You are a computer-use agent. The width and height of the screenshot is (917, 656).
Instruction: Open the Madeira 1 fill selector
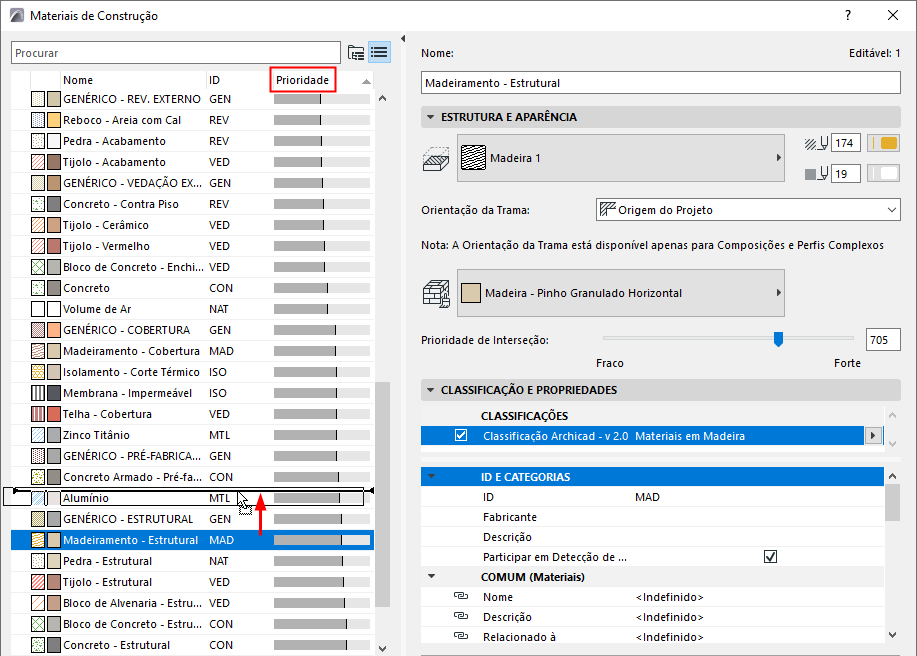click(620, 158)
